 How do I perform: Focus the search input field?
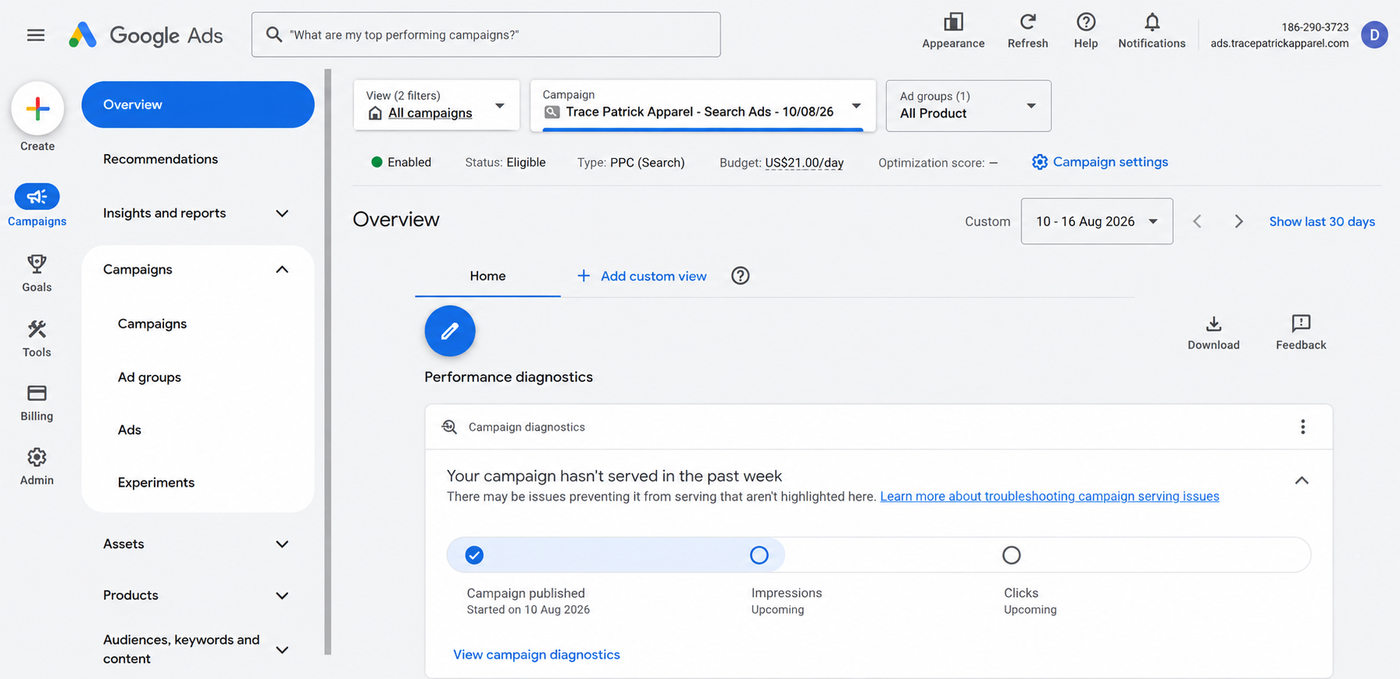486,35
